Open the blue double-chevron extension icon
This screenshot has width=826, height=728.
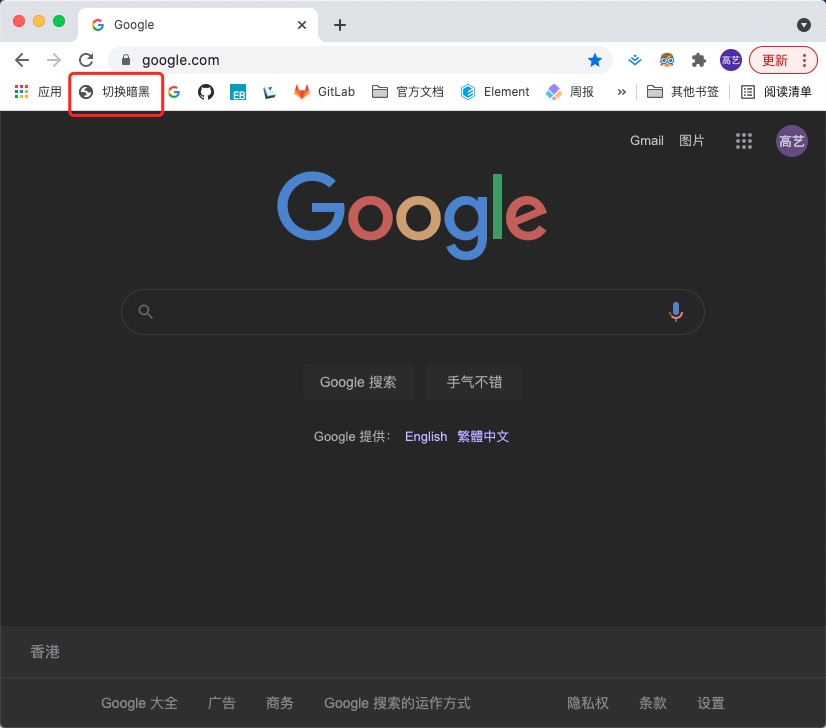[635, 60]
